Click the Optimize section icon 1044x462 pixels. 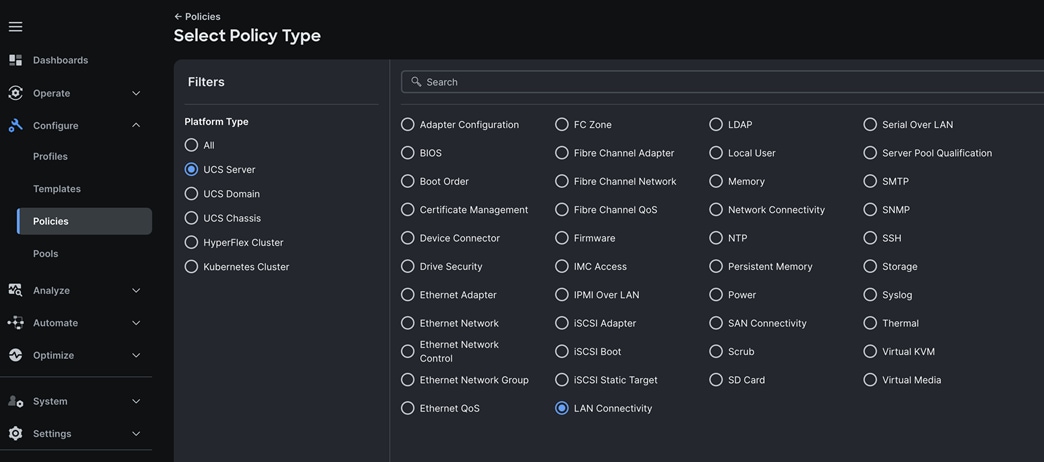click(x=15, y=355)
